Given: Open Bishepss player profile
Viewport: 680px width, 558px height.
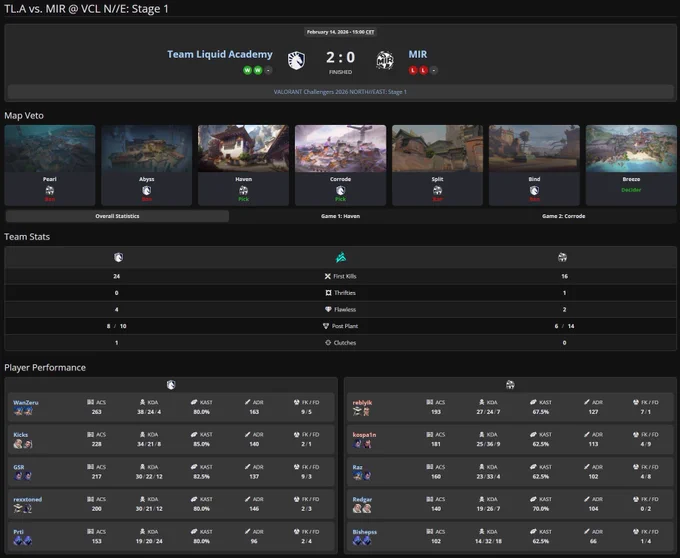Looking at the screenshot, I should (x=365, y=532).
